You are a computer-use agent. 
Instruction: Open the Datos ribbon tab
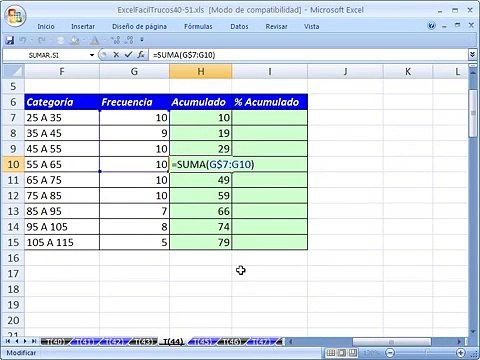coord(239,26)
